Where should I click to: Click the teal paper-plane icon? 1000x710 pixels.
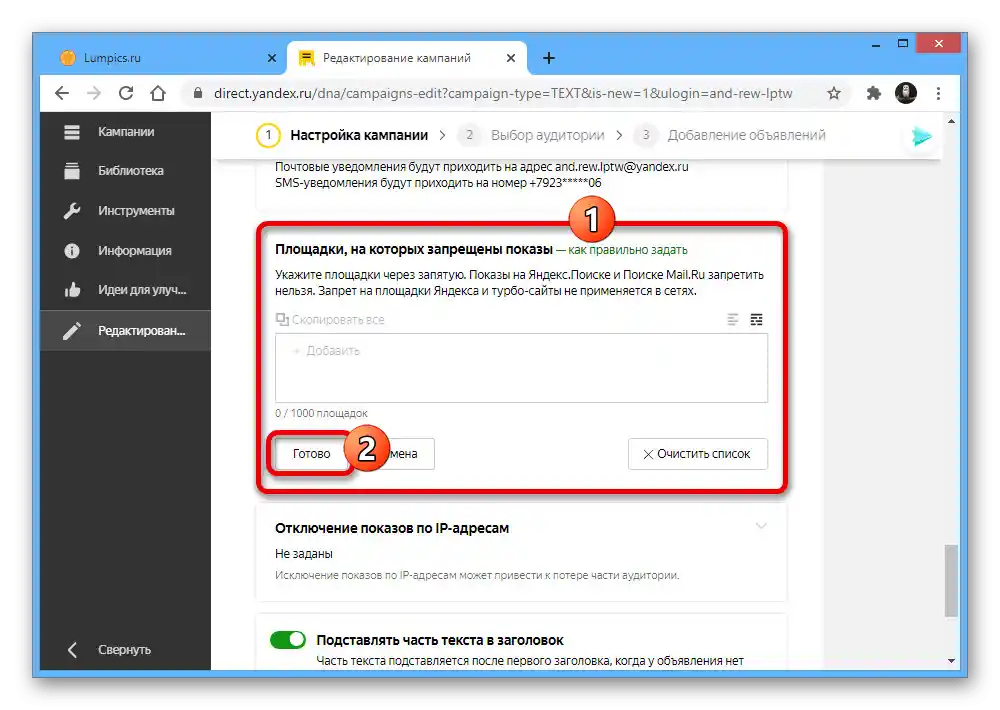pyautogui.click(x=921, y=136)
